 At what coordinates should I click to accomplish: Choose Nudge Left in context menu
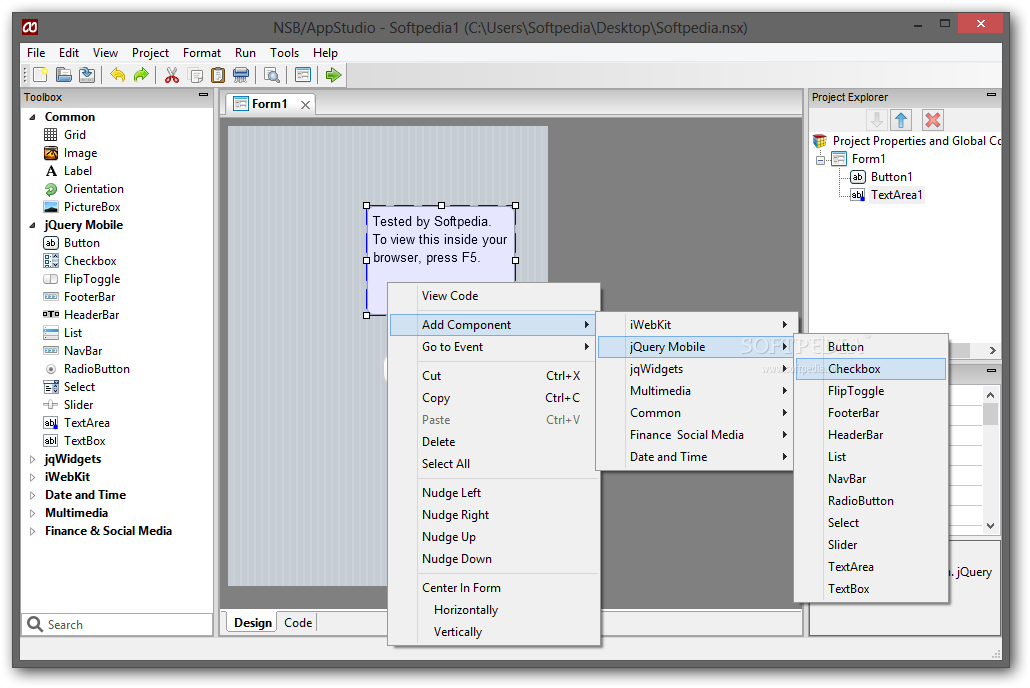click(x=494, y=493)
